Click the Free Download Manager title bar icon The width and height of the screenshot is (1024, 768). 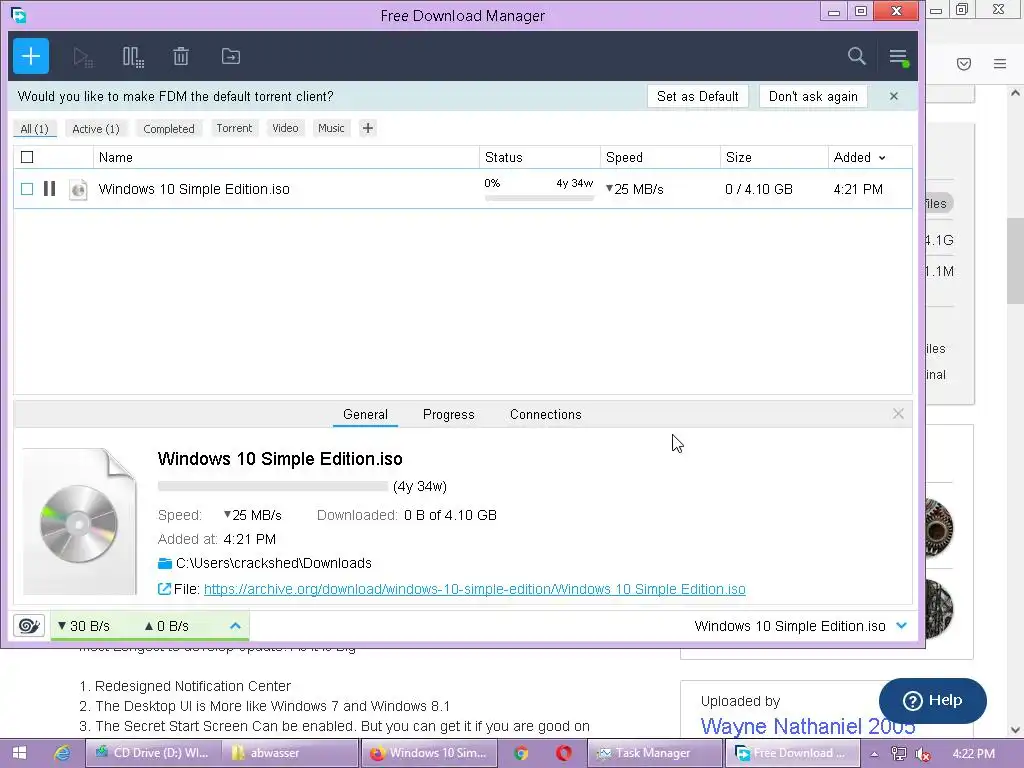(18, 14)
